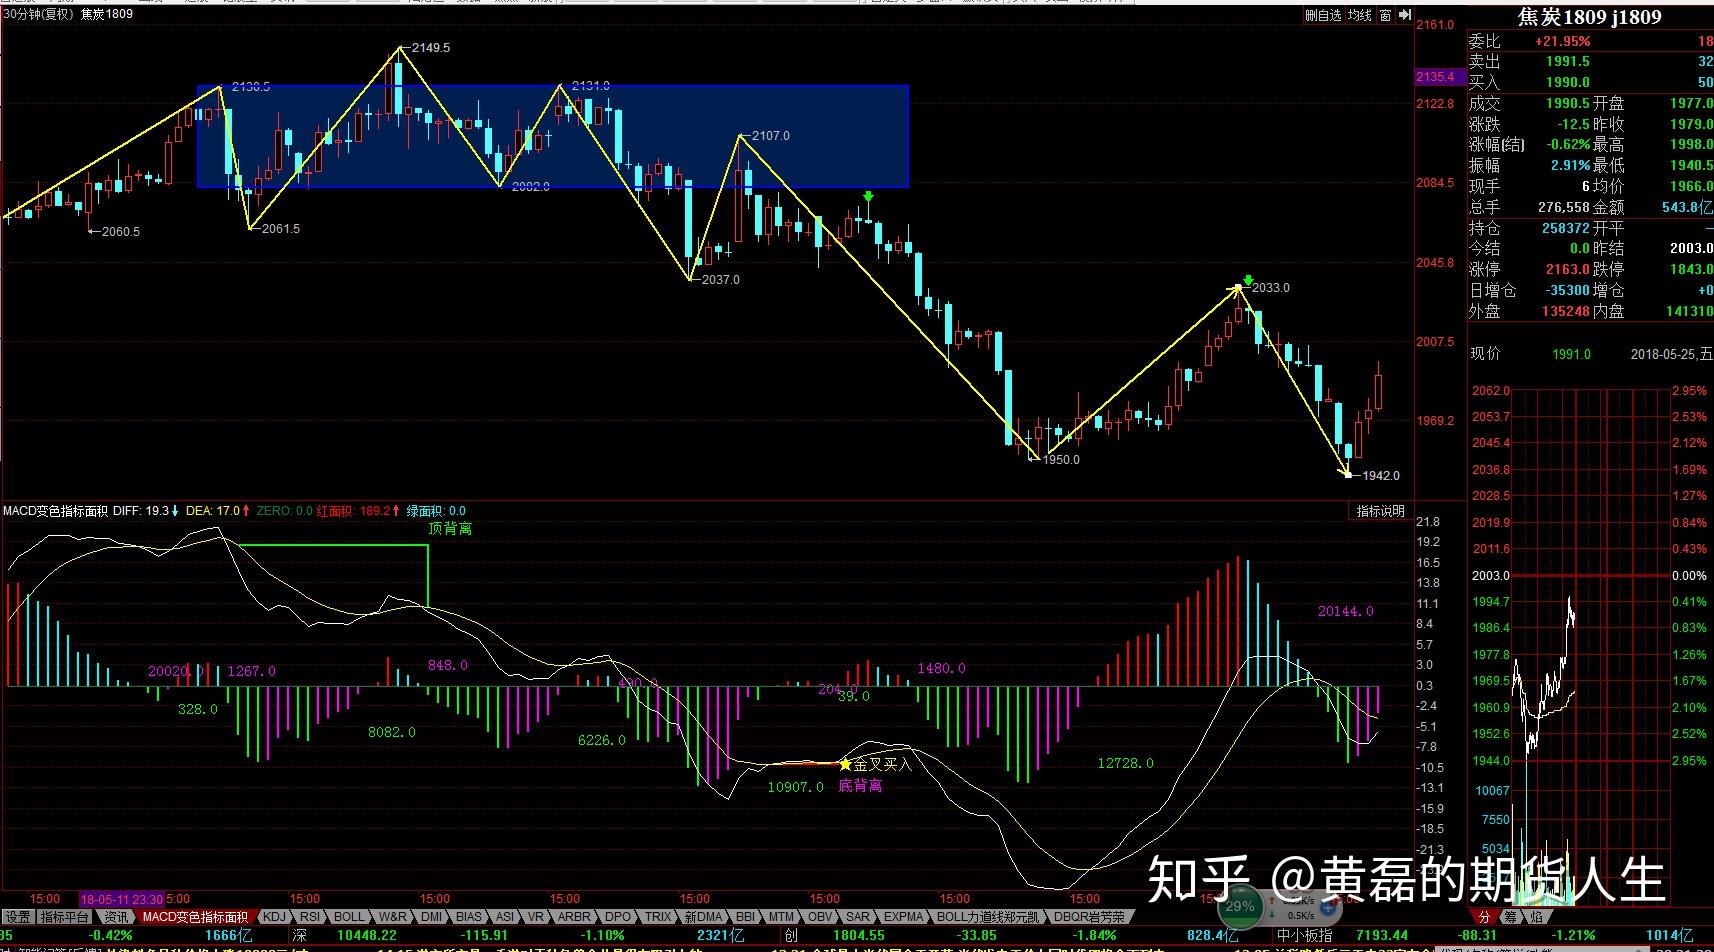Click the 委比 value +21.95%

(1562, 41)
